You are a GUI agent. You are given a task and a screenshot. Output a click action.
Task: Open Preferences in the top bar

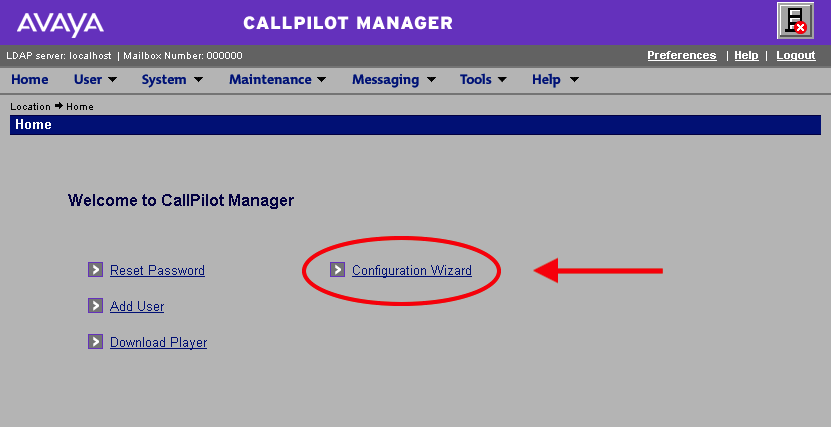tap(682, 55)
